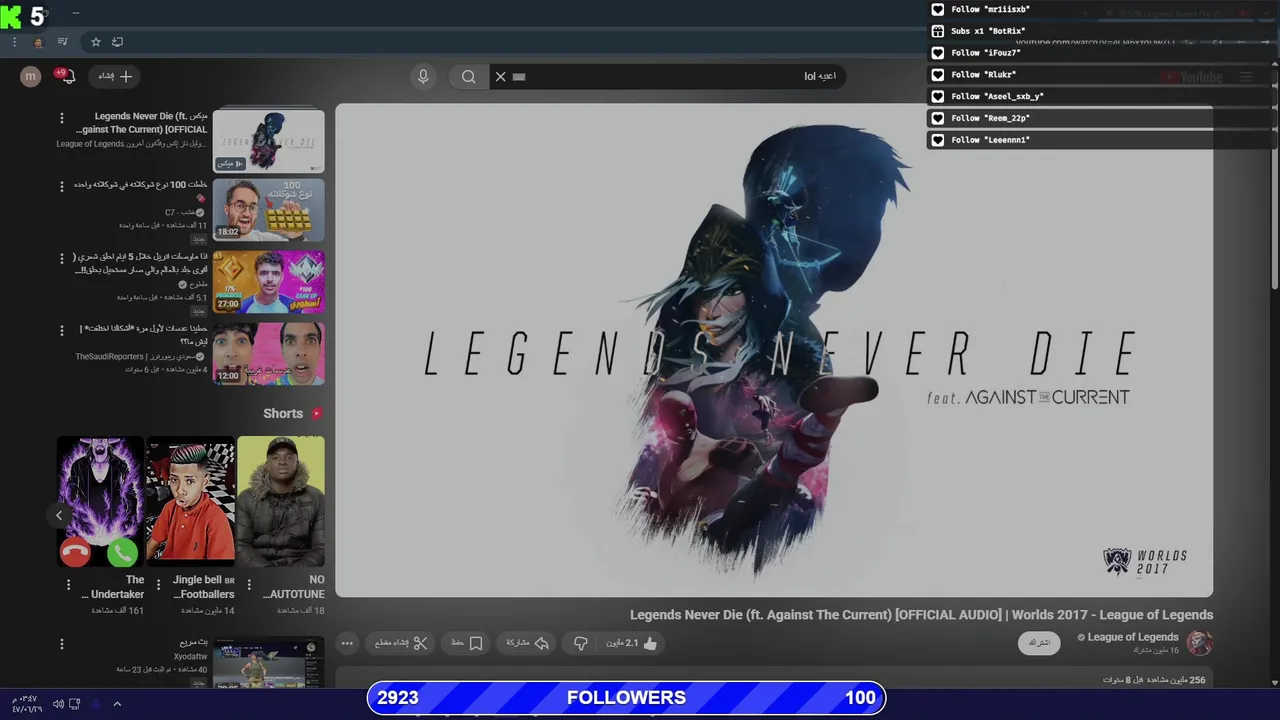Click Follow "Reem_22p" alert

tap(1103, 118)
